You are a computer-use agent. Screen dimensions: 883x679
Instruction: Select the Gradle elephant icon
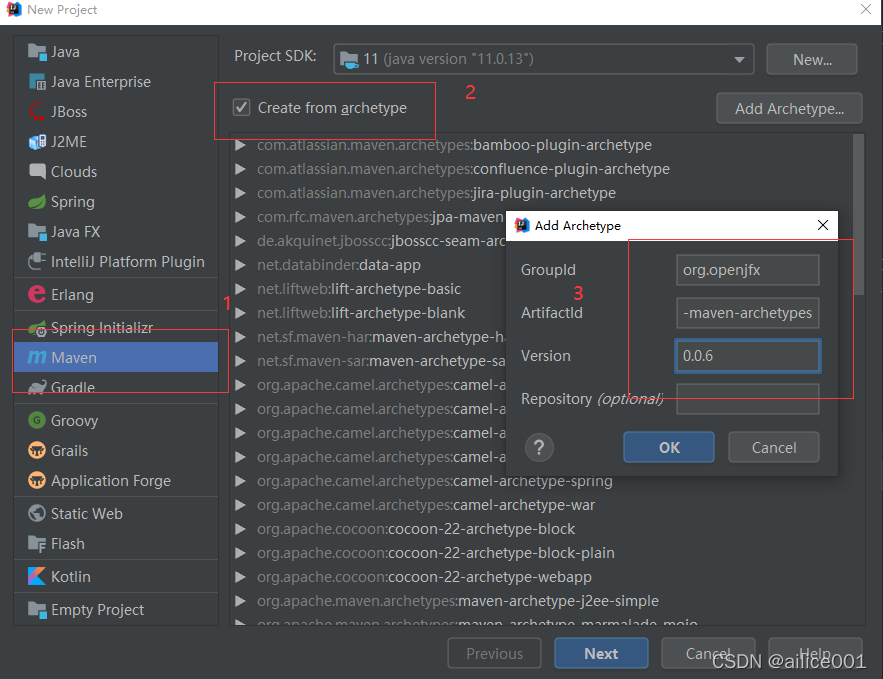[37, 387]
